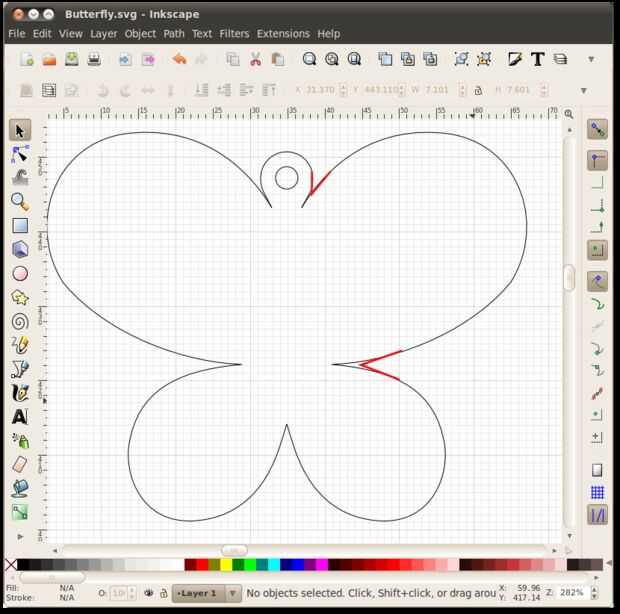Select the Spiral tool
Image resolution: width=620 pixels, height=614 pixels.
(x=20, y=321)
